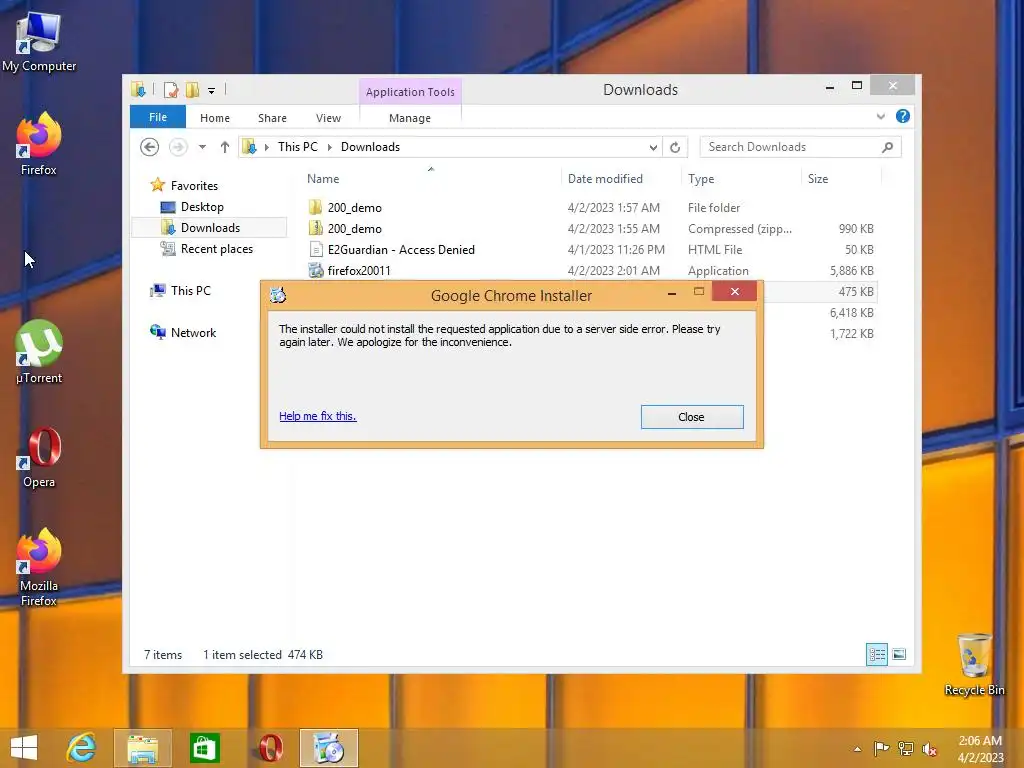Switch to Details view in status bar
The height and width of the screenshot is (768, 1024).
pos(876,654)
